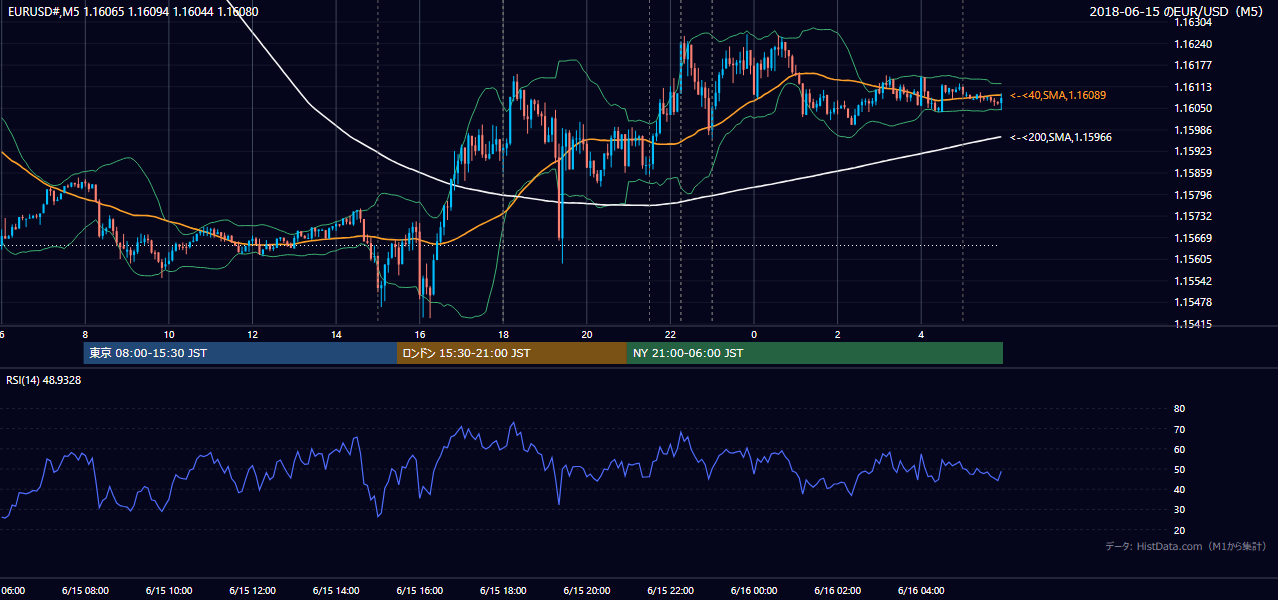Click price axis value 1.15859

(1194, 173)
